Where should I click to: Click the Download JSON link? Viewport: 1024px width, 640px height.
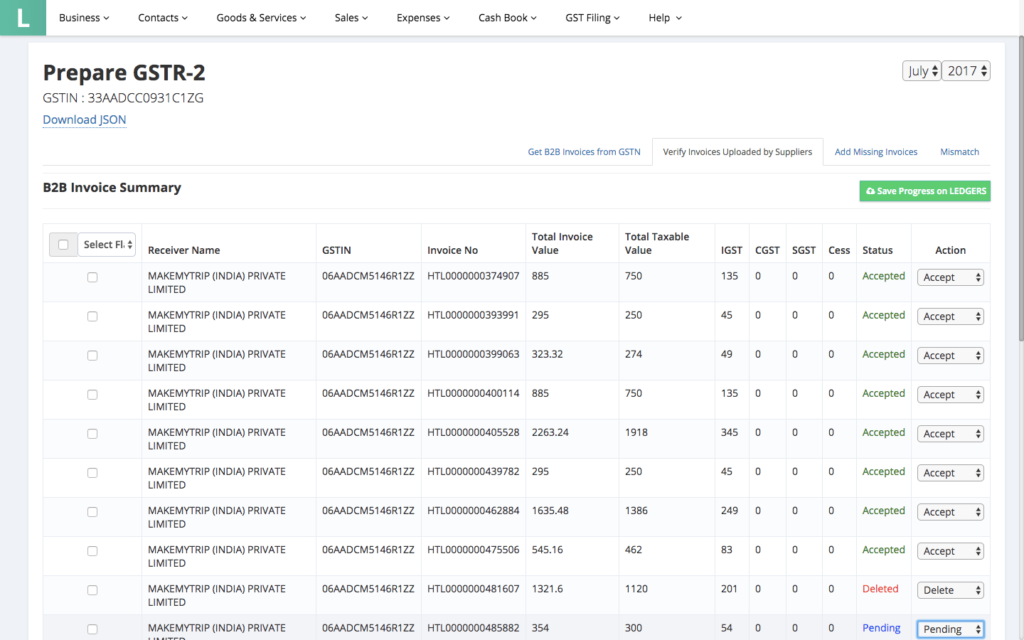click(x=84, y=119)
